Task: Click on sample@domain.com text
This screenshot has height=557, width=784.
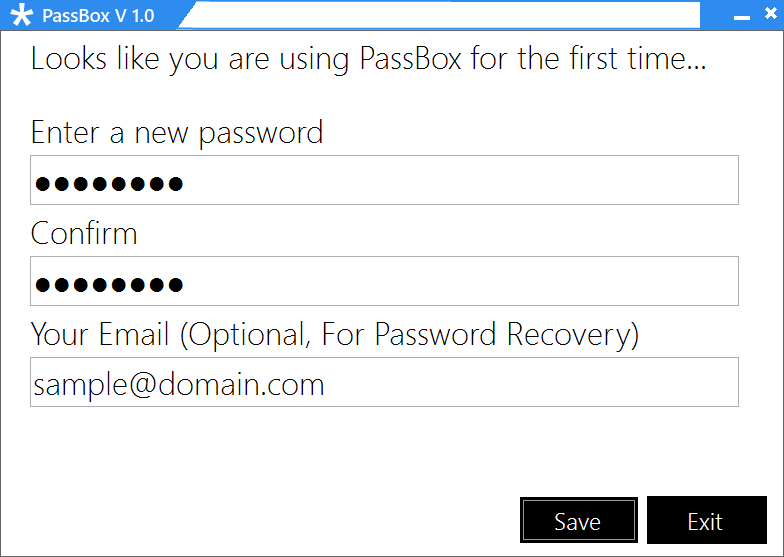Action: point(179,385)
